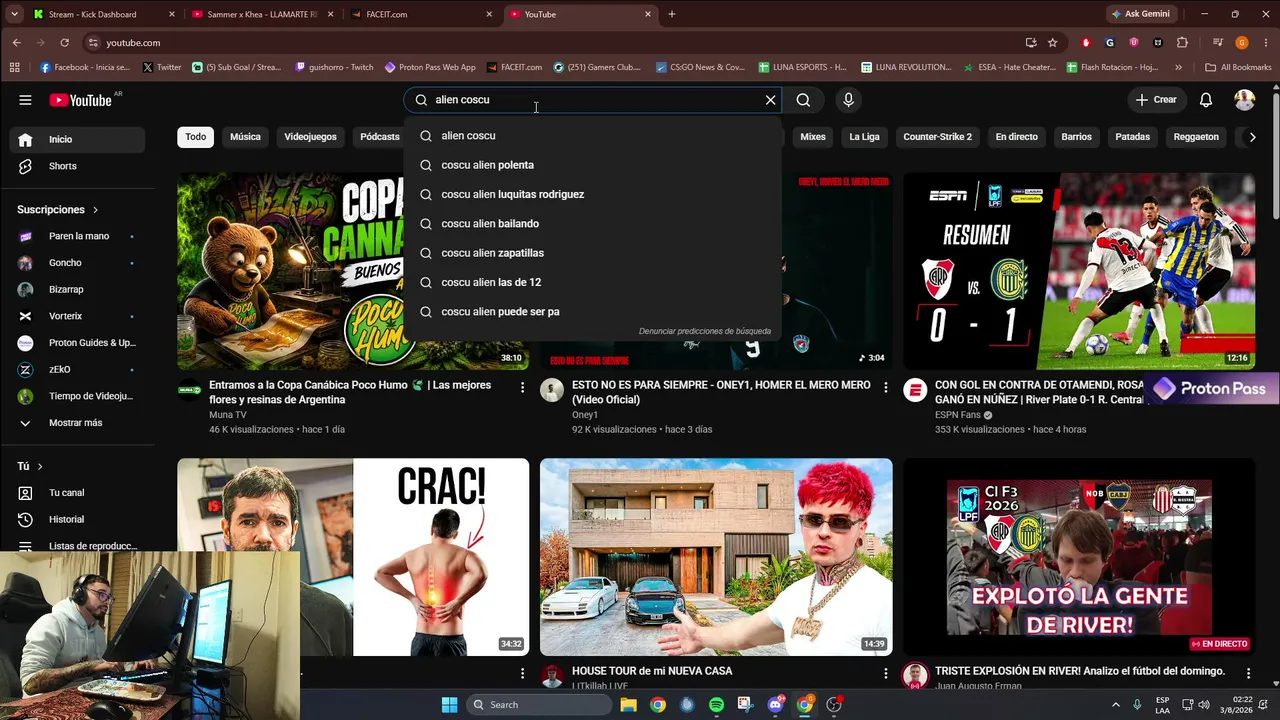
Task: Select the Todo filter chip
Action: 196,137
